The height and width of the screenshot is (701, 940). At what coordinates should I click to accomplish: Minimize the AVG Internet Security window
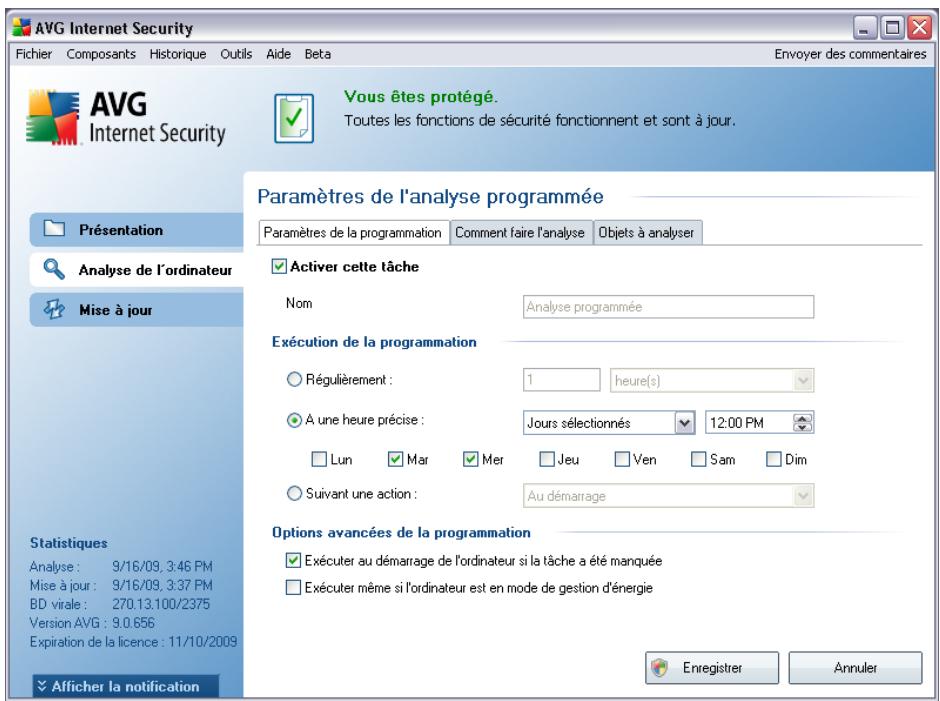(864, 28)
